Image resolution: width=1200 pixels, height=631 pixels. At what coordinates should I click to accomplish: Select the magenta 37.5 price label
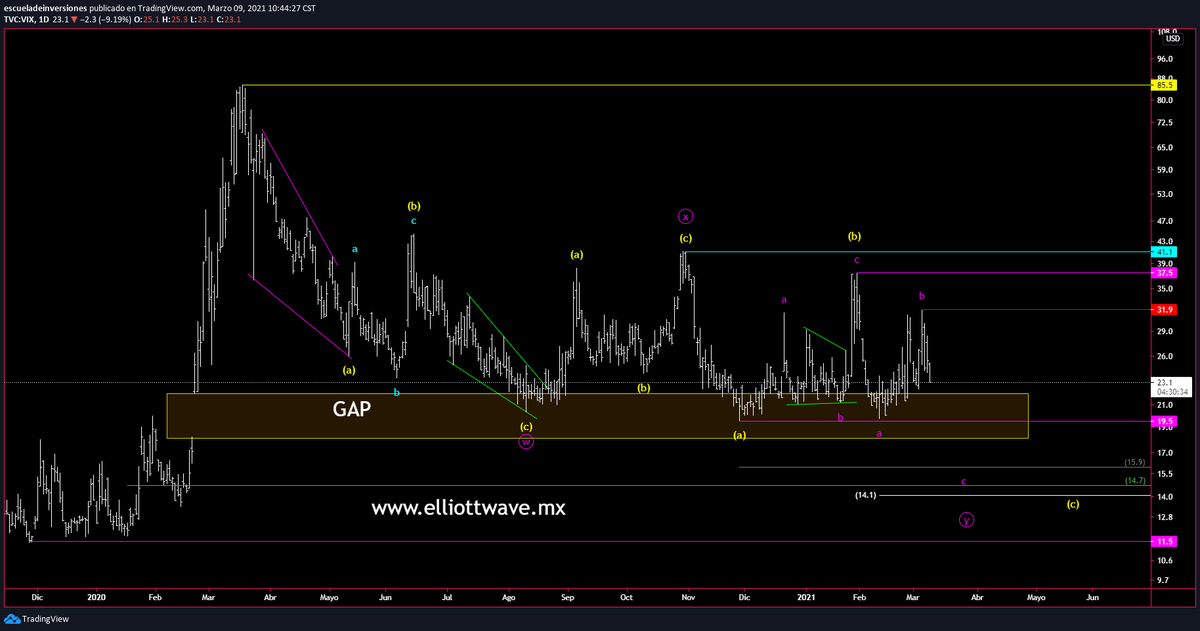click(1164, 272)
